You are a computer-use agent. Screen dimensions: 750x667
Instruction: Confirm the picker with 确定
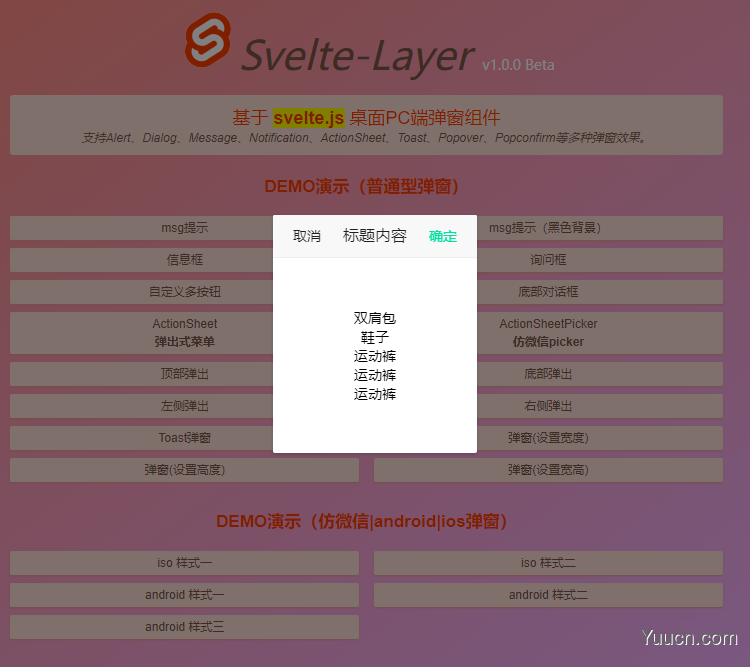point(442,236)
